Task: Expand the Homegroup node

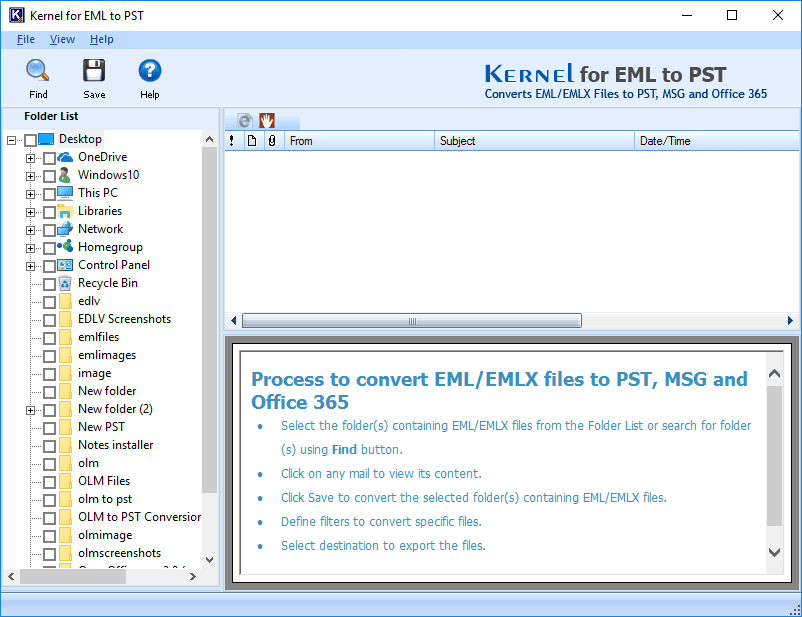Action: 30,248
